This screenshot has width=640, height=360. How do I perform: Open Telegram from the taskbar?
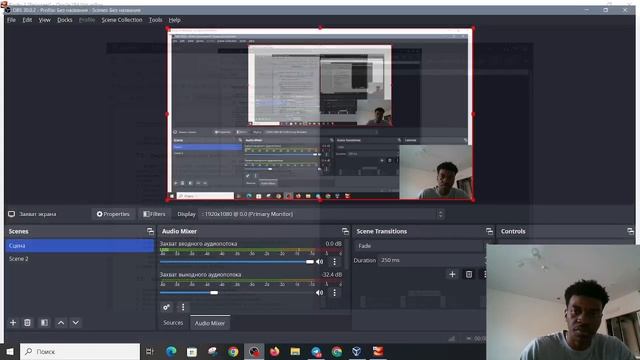click(316, 351)
